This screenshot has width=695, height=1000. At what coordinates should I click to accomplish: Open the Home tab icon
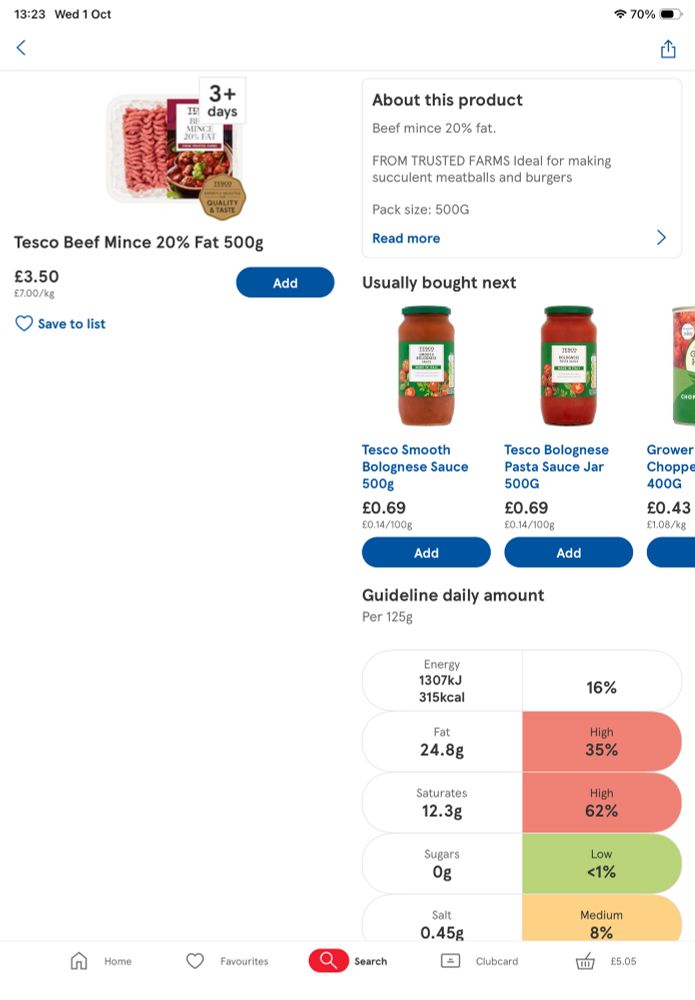(x=79, y=961)
